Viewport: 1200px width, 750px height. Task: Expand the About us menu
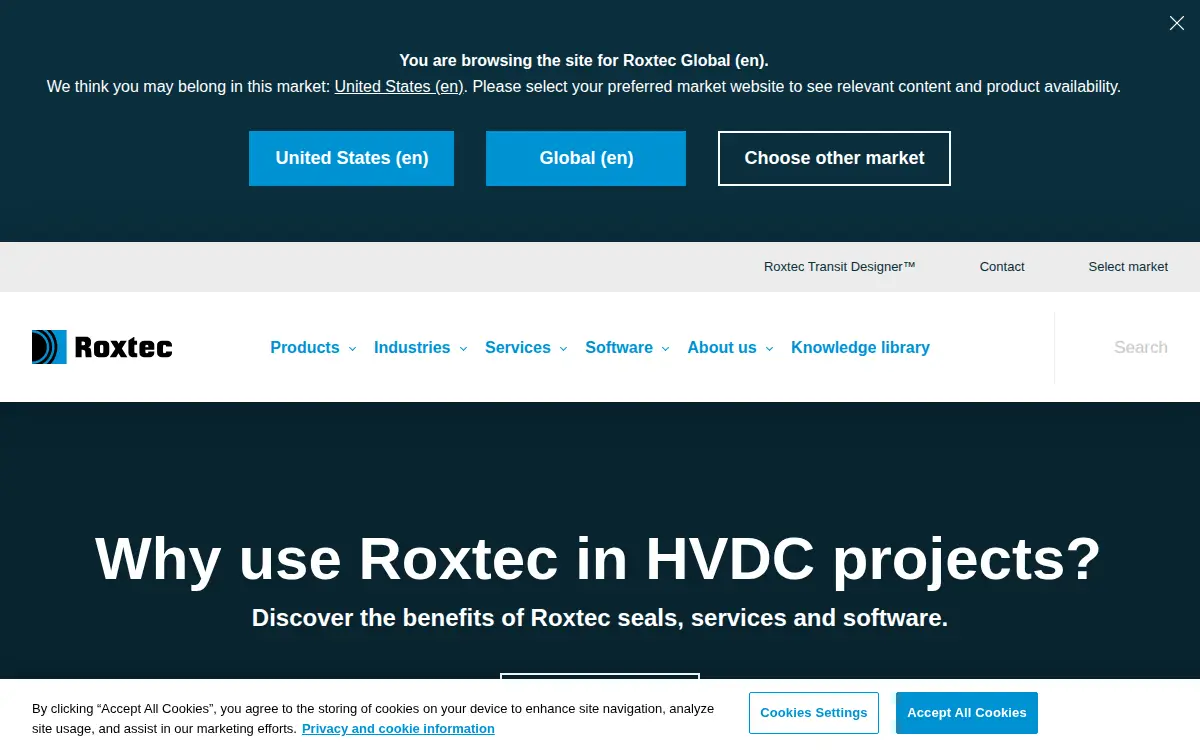730,348
